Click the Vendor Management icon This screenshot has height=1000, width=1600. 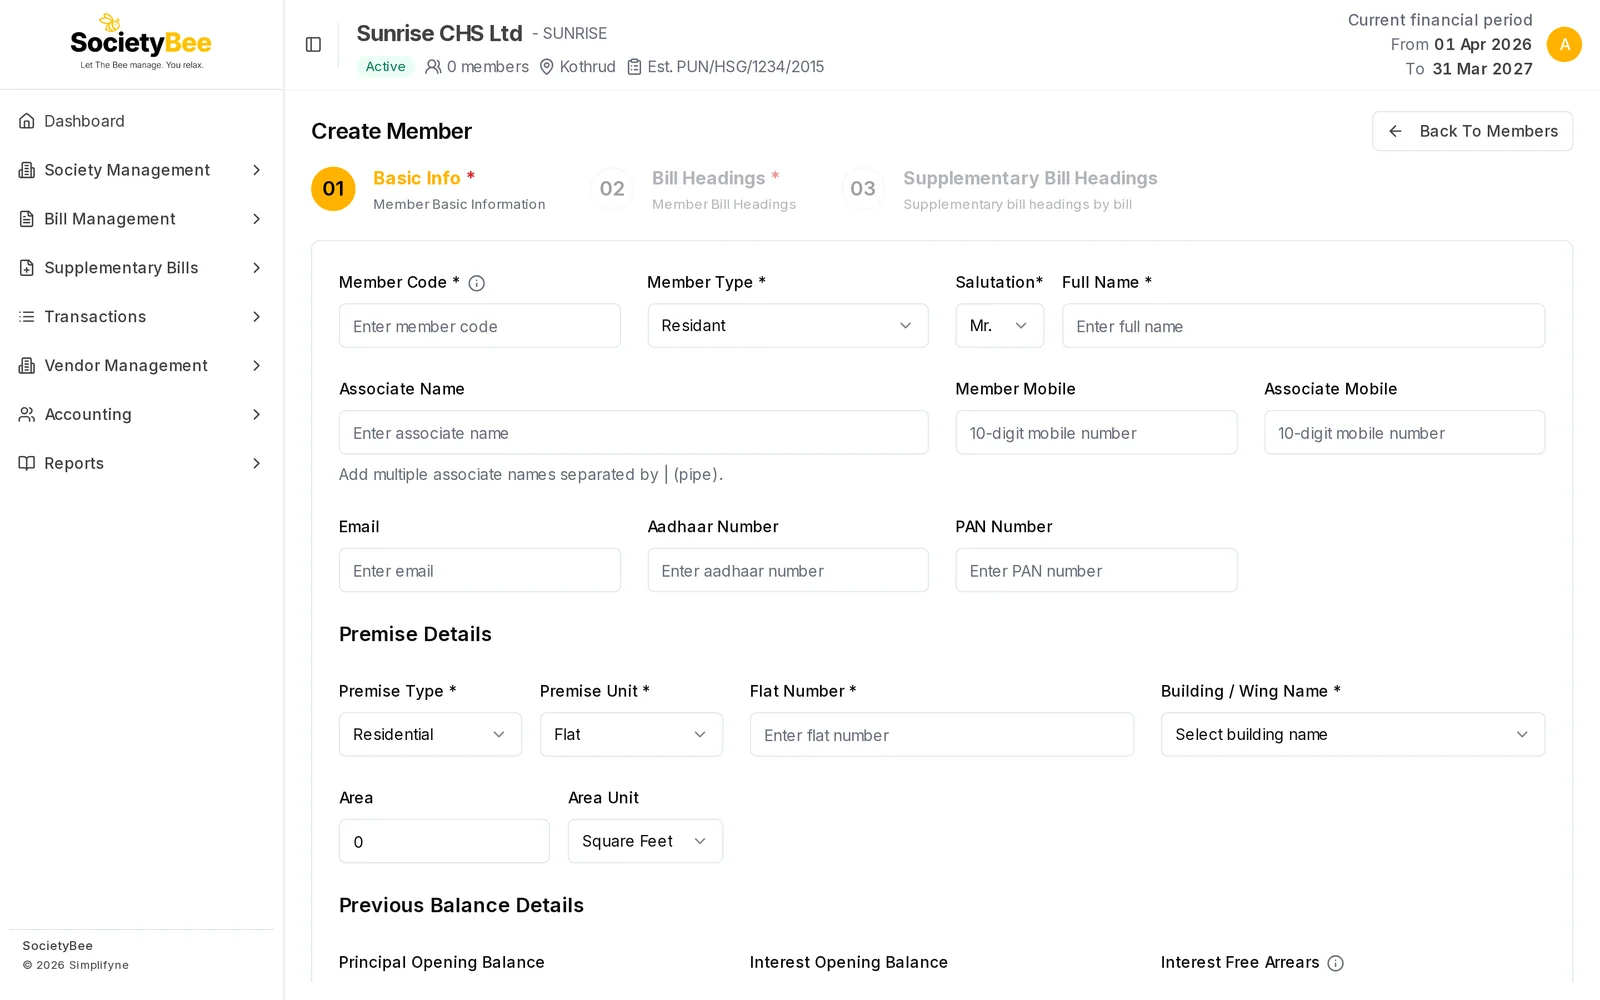(x=27, y=366)
